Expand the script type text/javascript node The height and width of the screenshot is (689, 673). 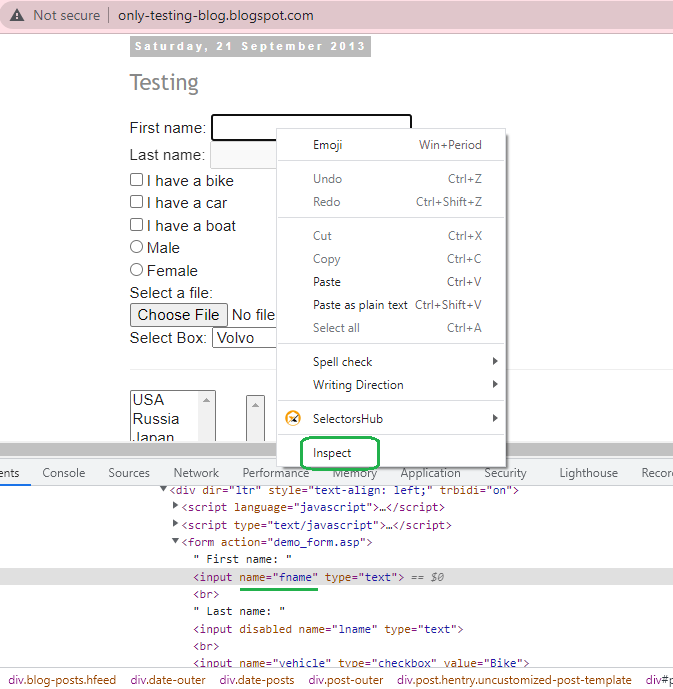coord(175,523)
